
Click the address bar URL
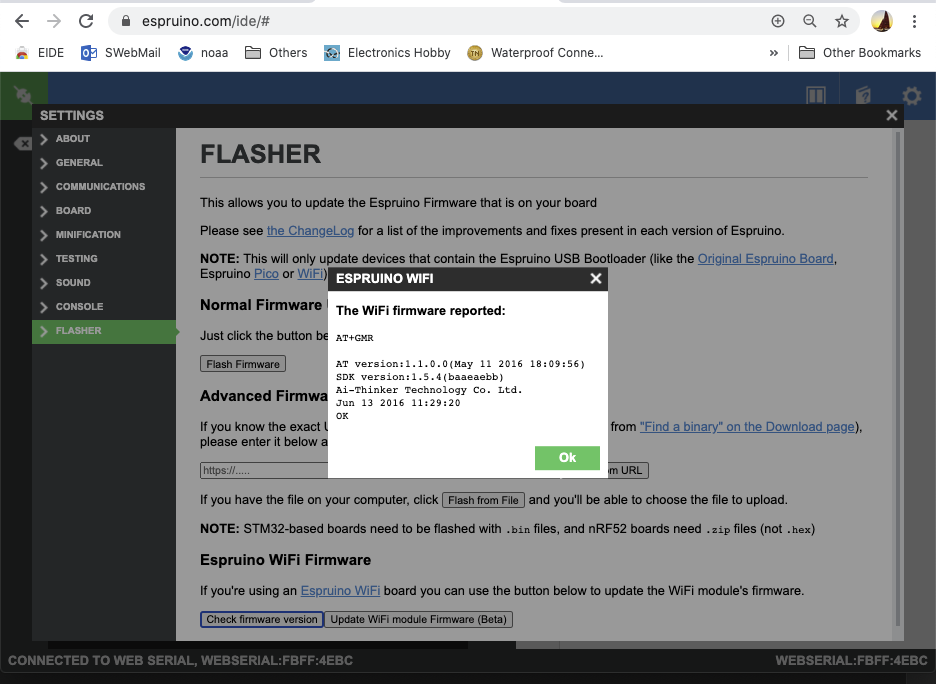coord(206,21)
